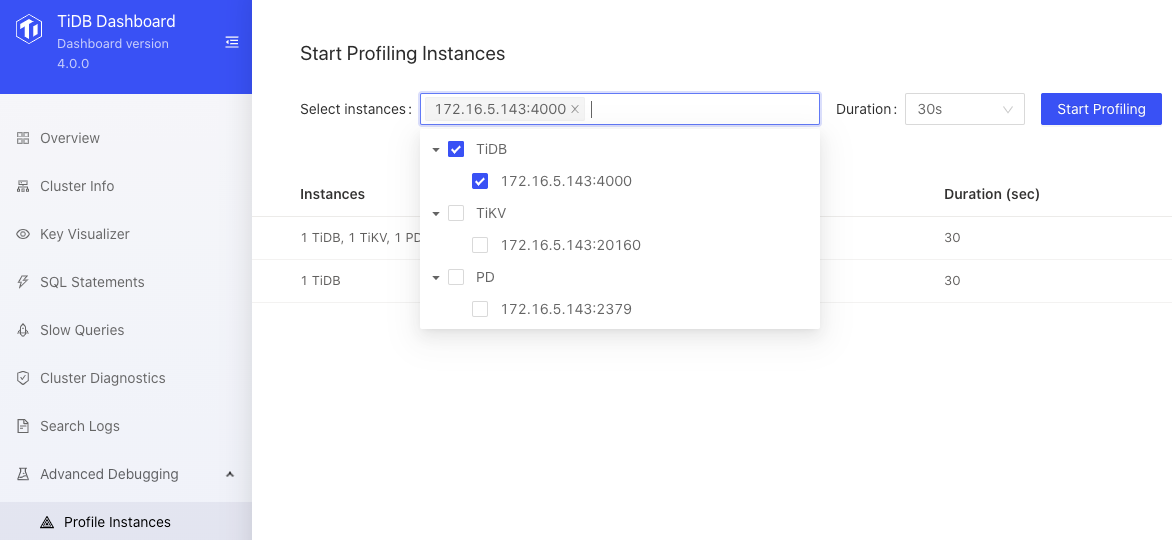The image size is (1172, 540).
Task: Check the 172.16.5.143:20160 instance checkbox
Action: [480, 245]
